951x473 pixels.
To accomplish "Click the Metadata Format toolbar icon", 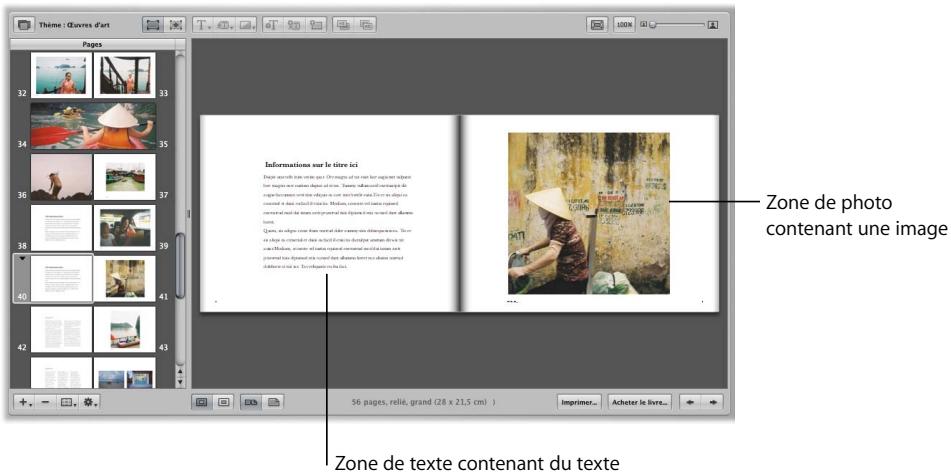I will tap(295, 25).
